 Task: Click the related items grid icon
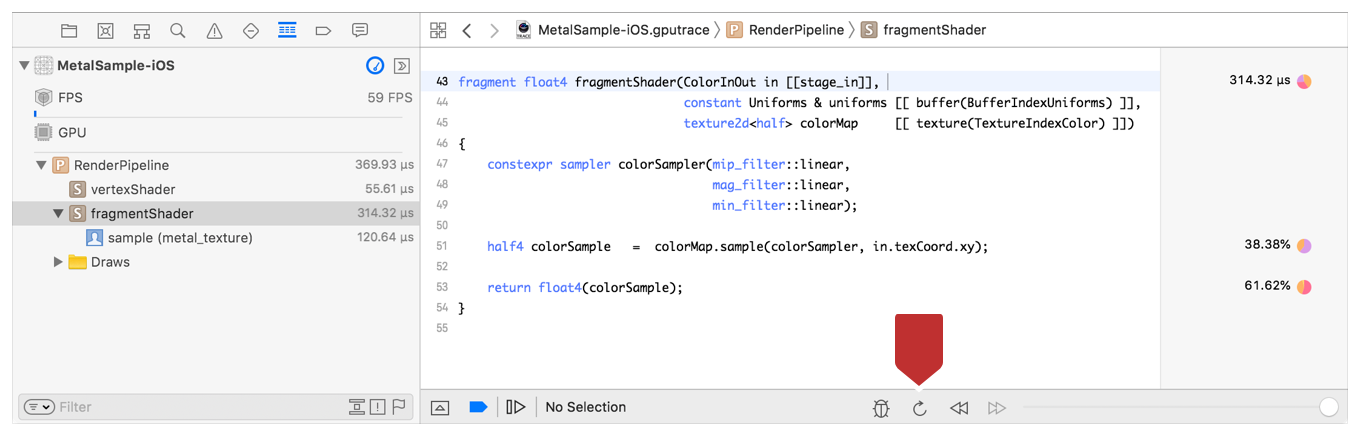coord(438,30)
